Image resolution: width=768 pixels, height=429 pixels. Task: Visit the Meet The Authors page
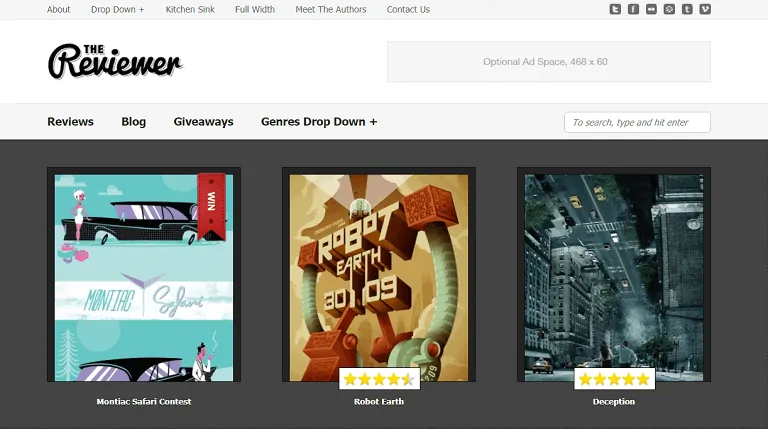pos(331,10)
